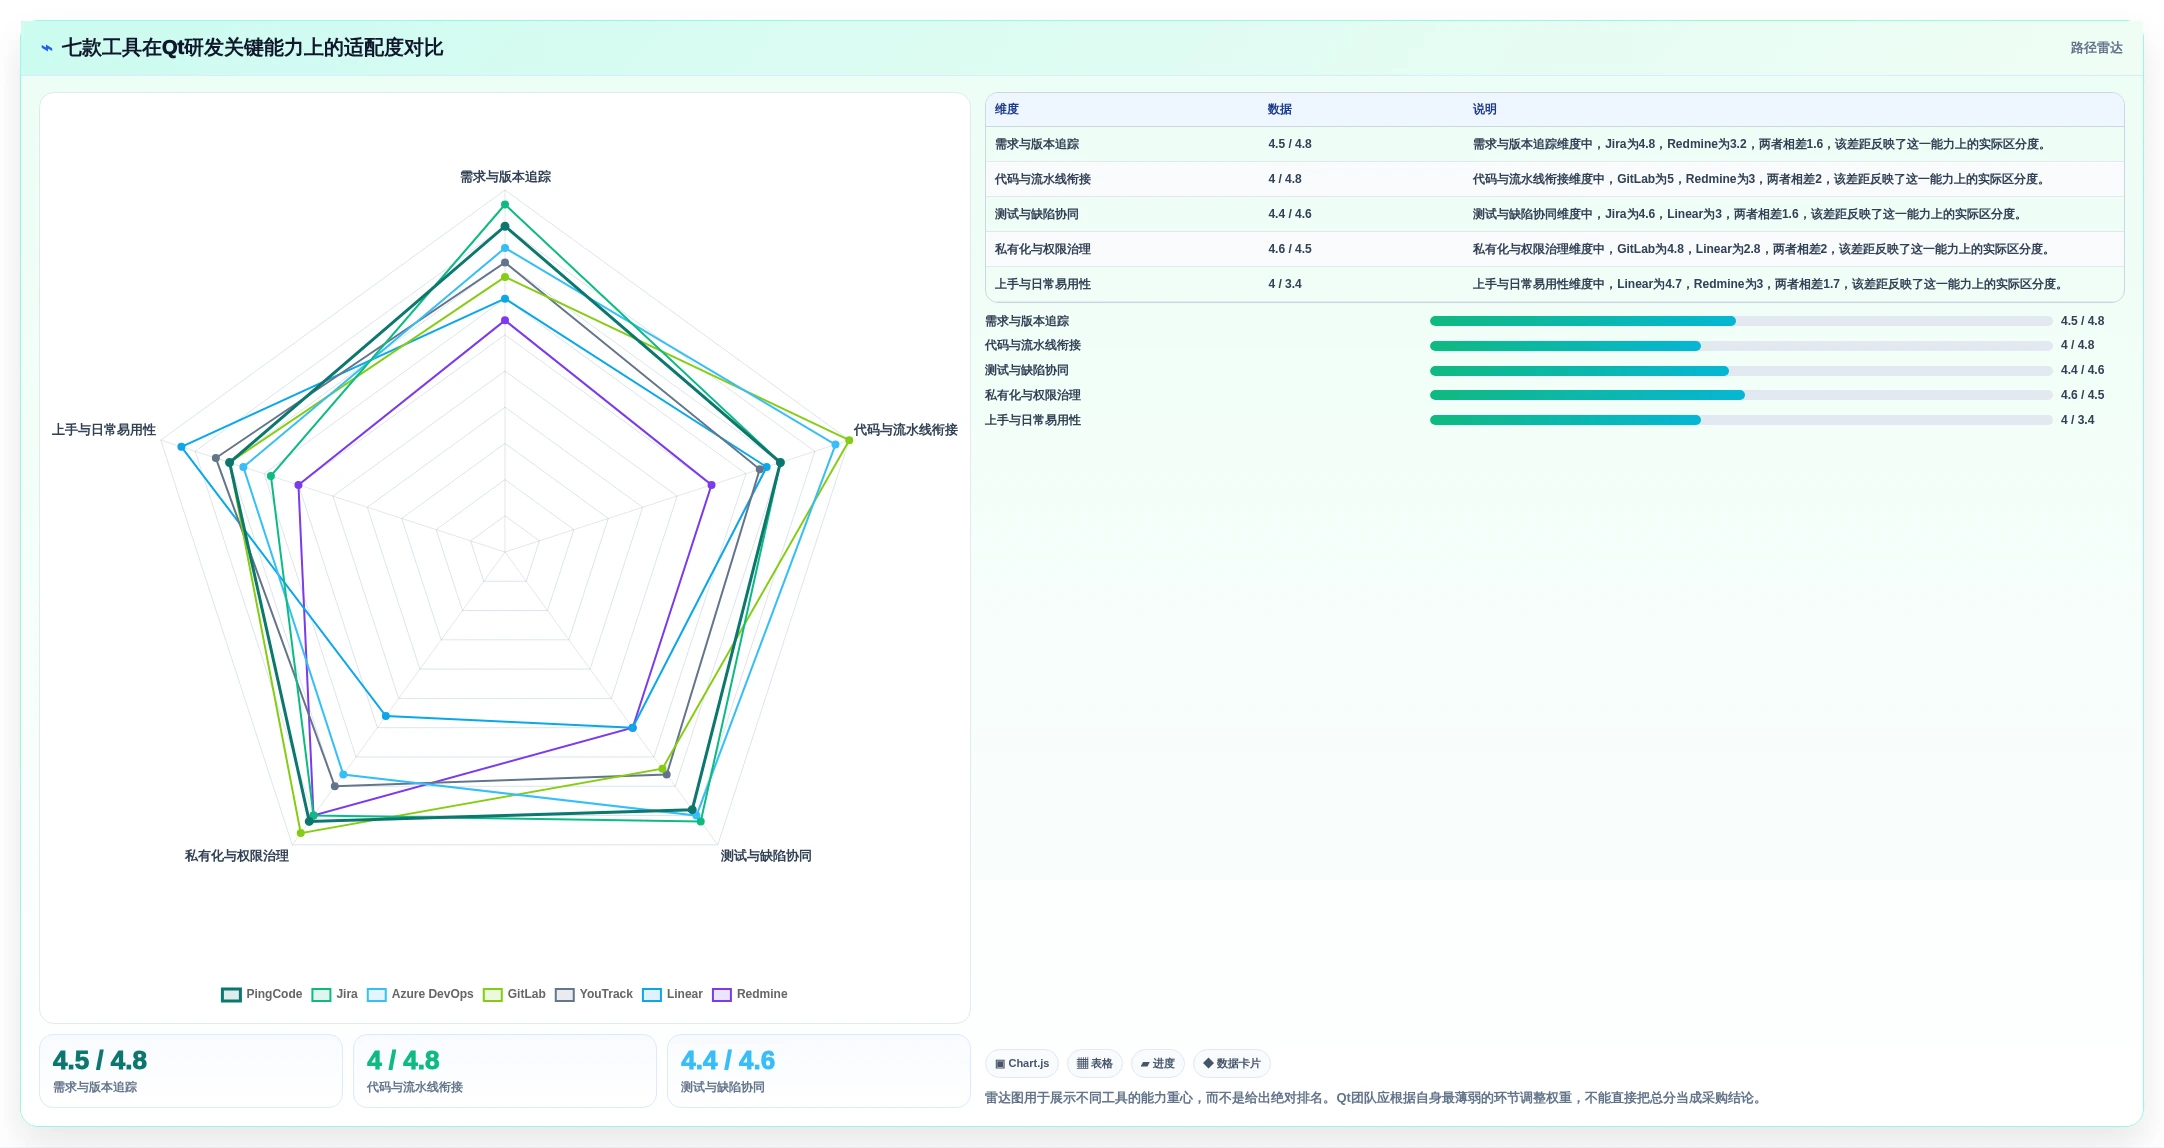Click the 维度 column header
This screenshot has height=1148, width=2164.
pos(1007,109)
